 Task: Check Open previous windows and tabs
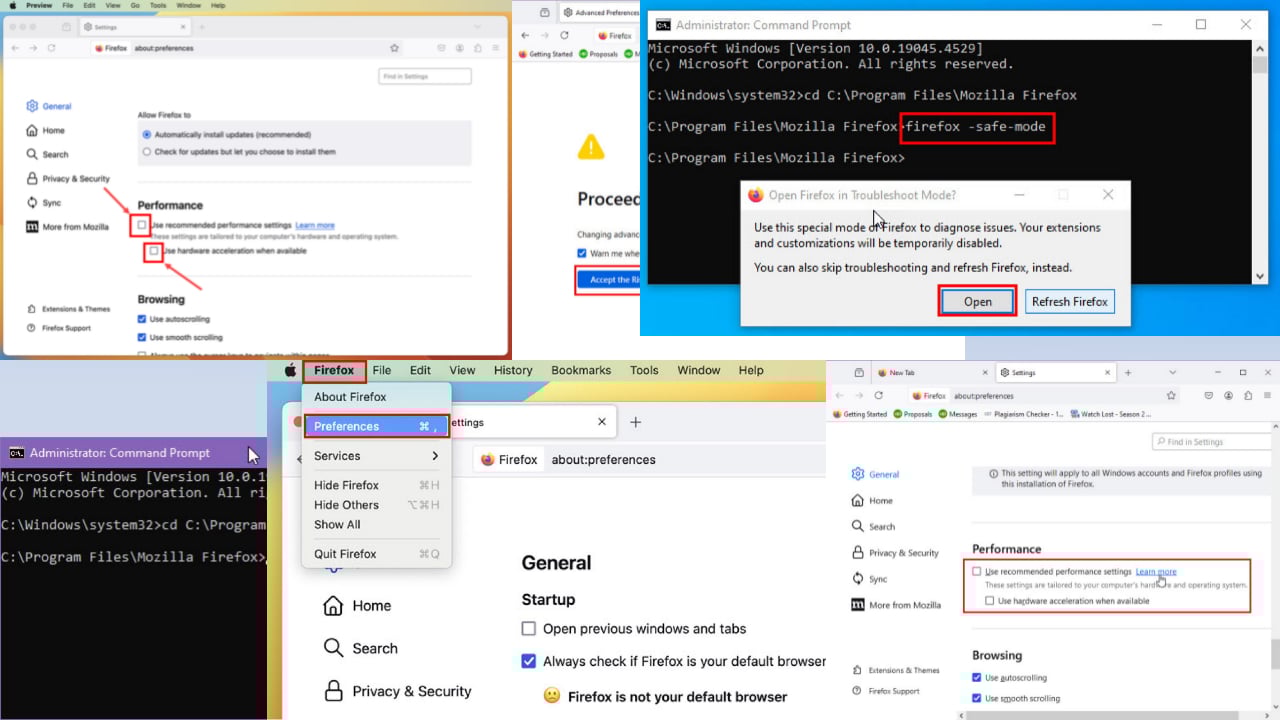pos(529,629)
